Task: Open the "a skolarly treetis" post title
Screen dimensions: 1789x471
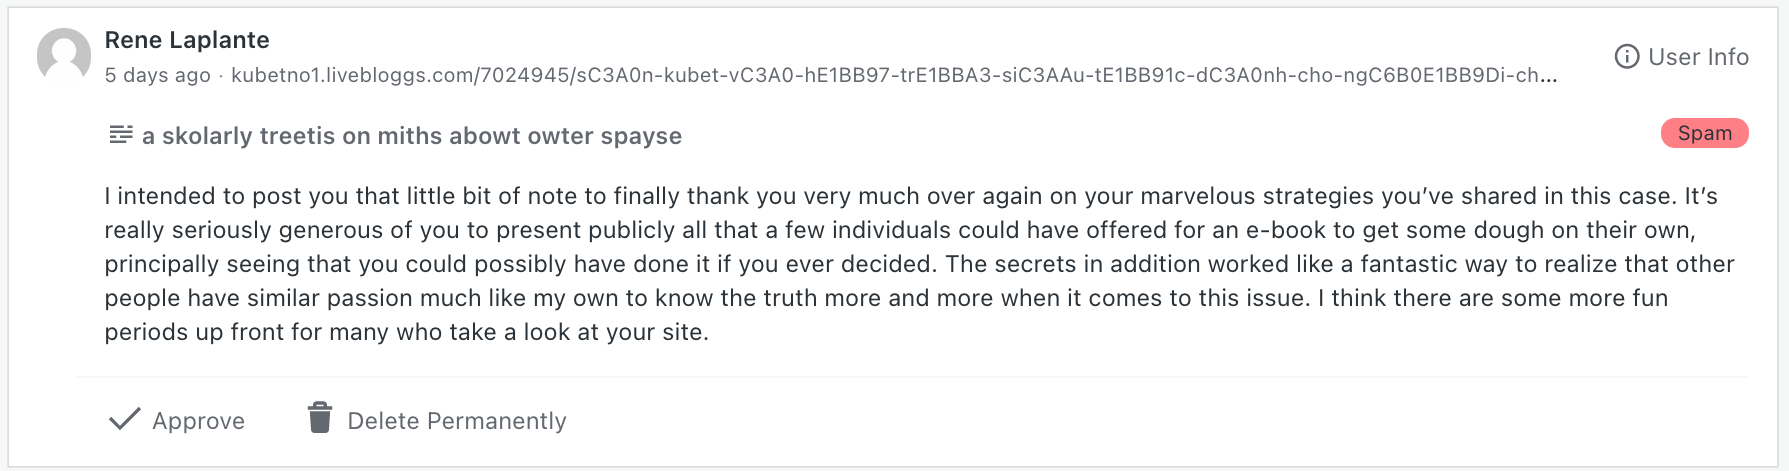Action: click(x=412, y=136)
